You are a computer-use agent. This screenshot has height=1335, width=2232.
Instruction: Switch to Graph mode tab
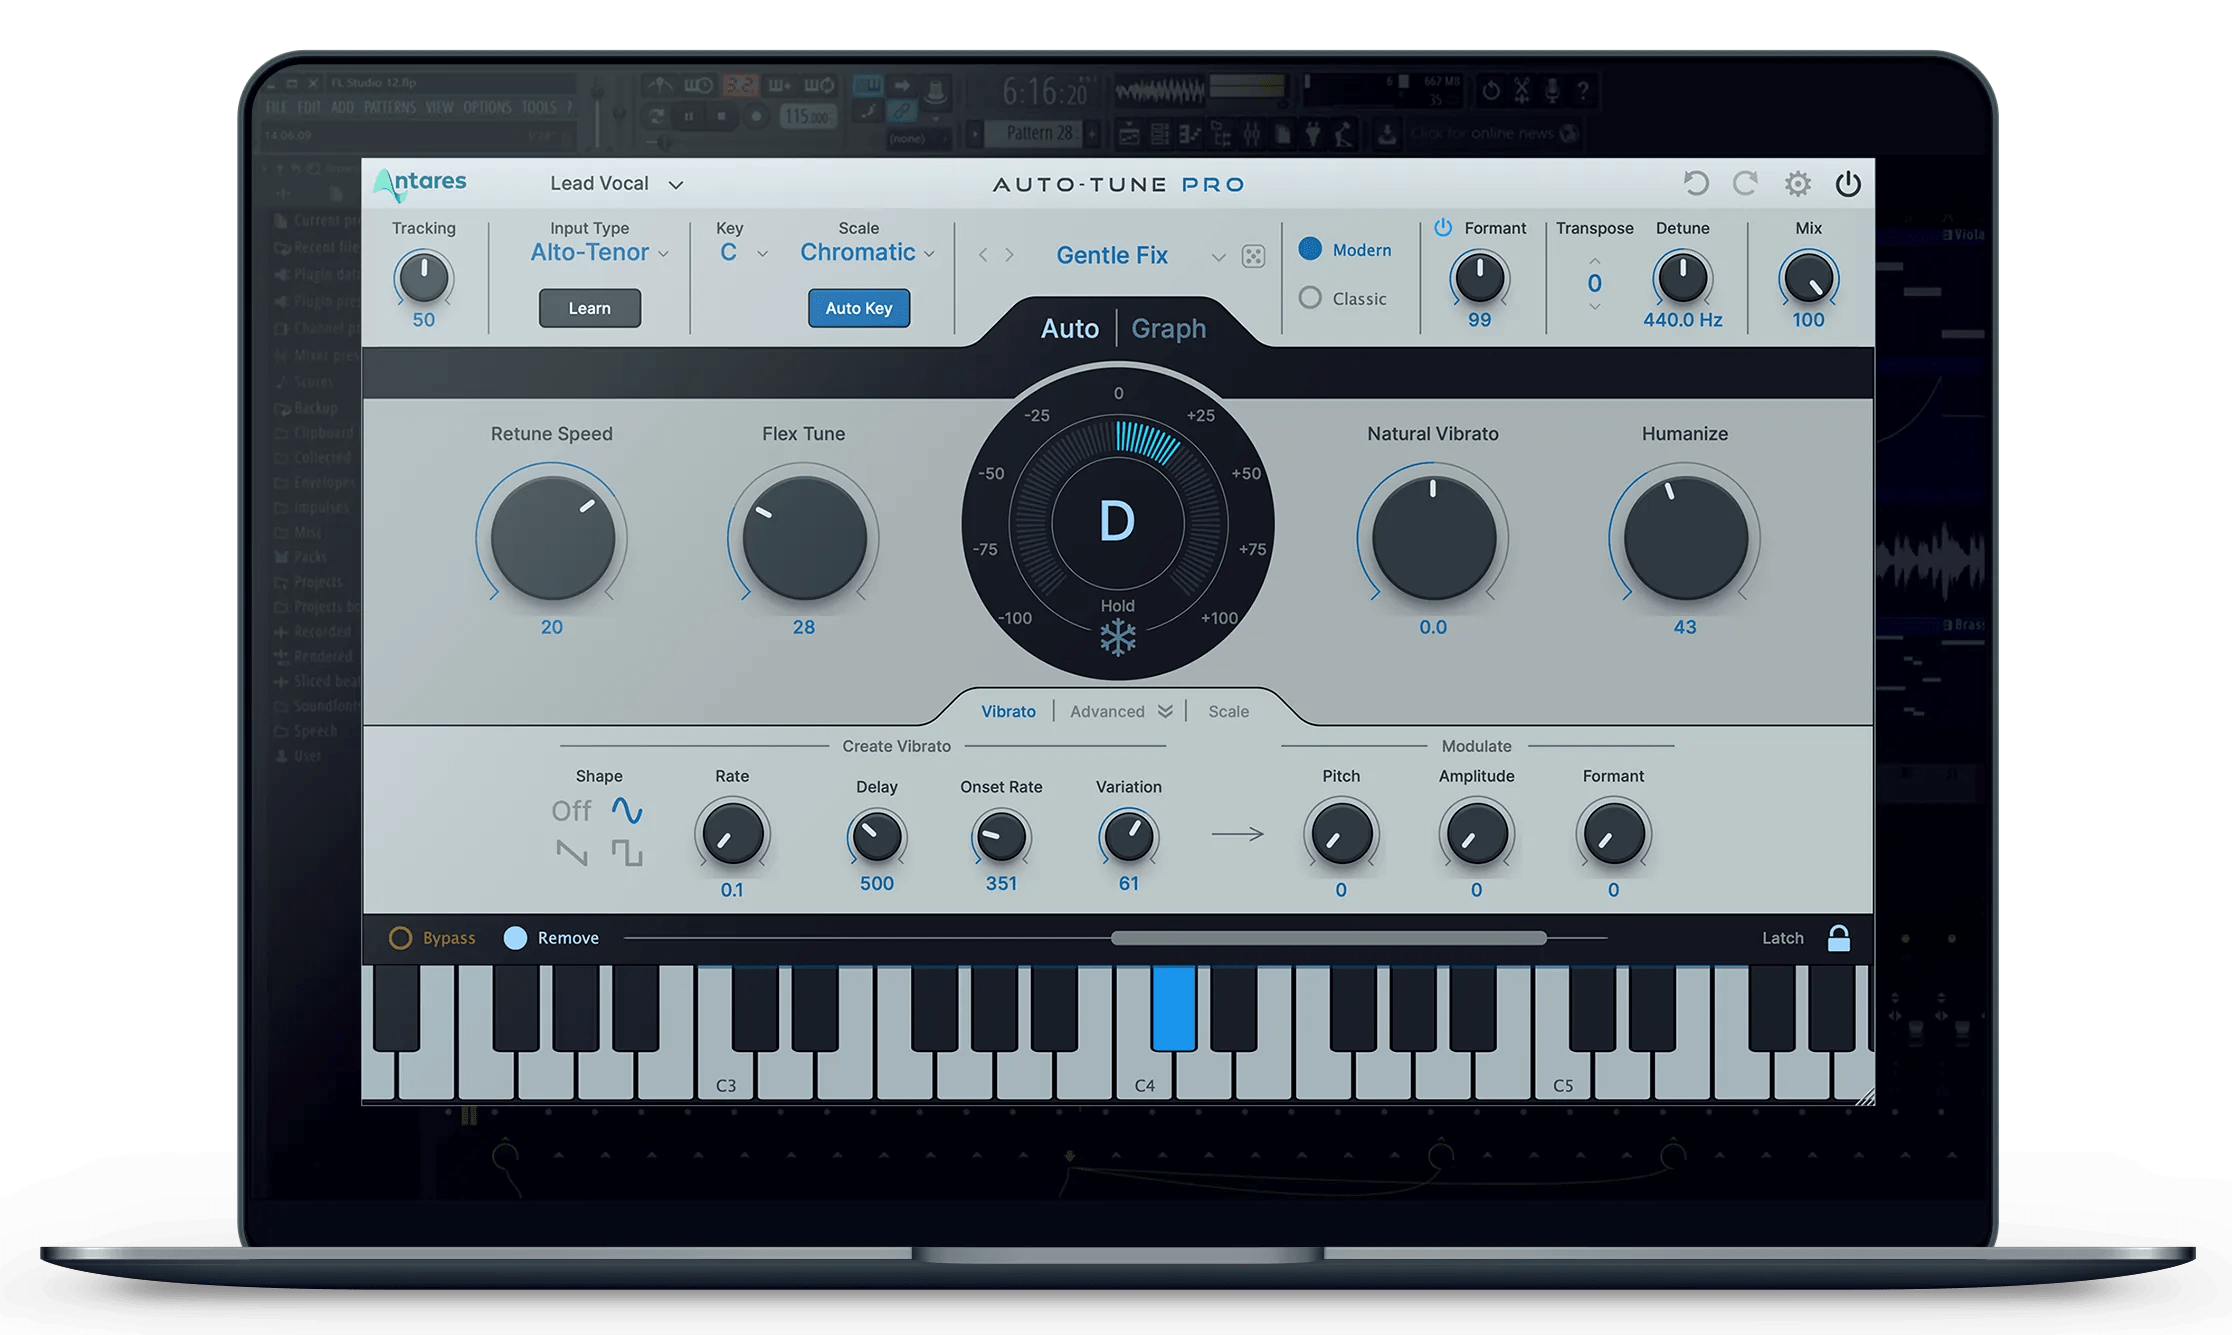click(1169, 328)
